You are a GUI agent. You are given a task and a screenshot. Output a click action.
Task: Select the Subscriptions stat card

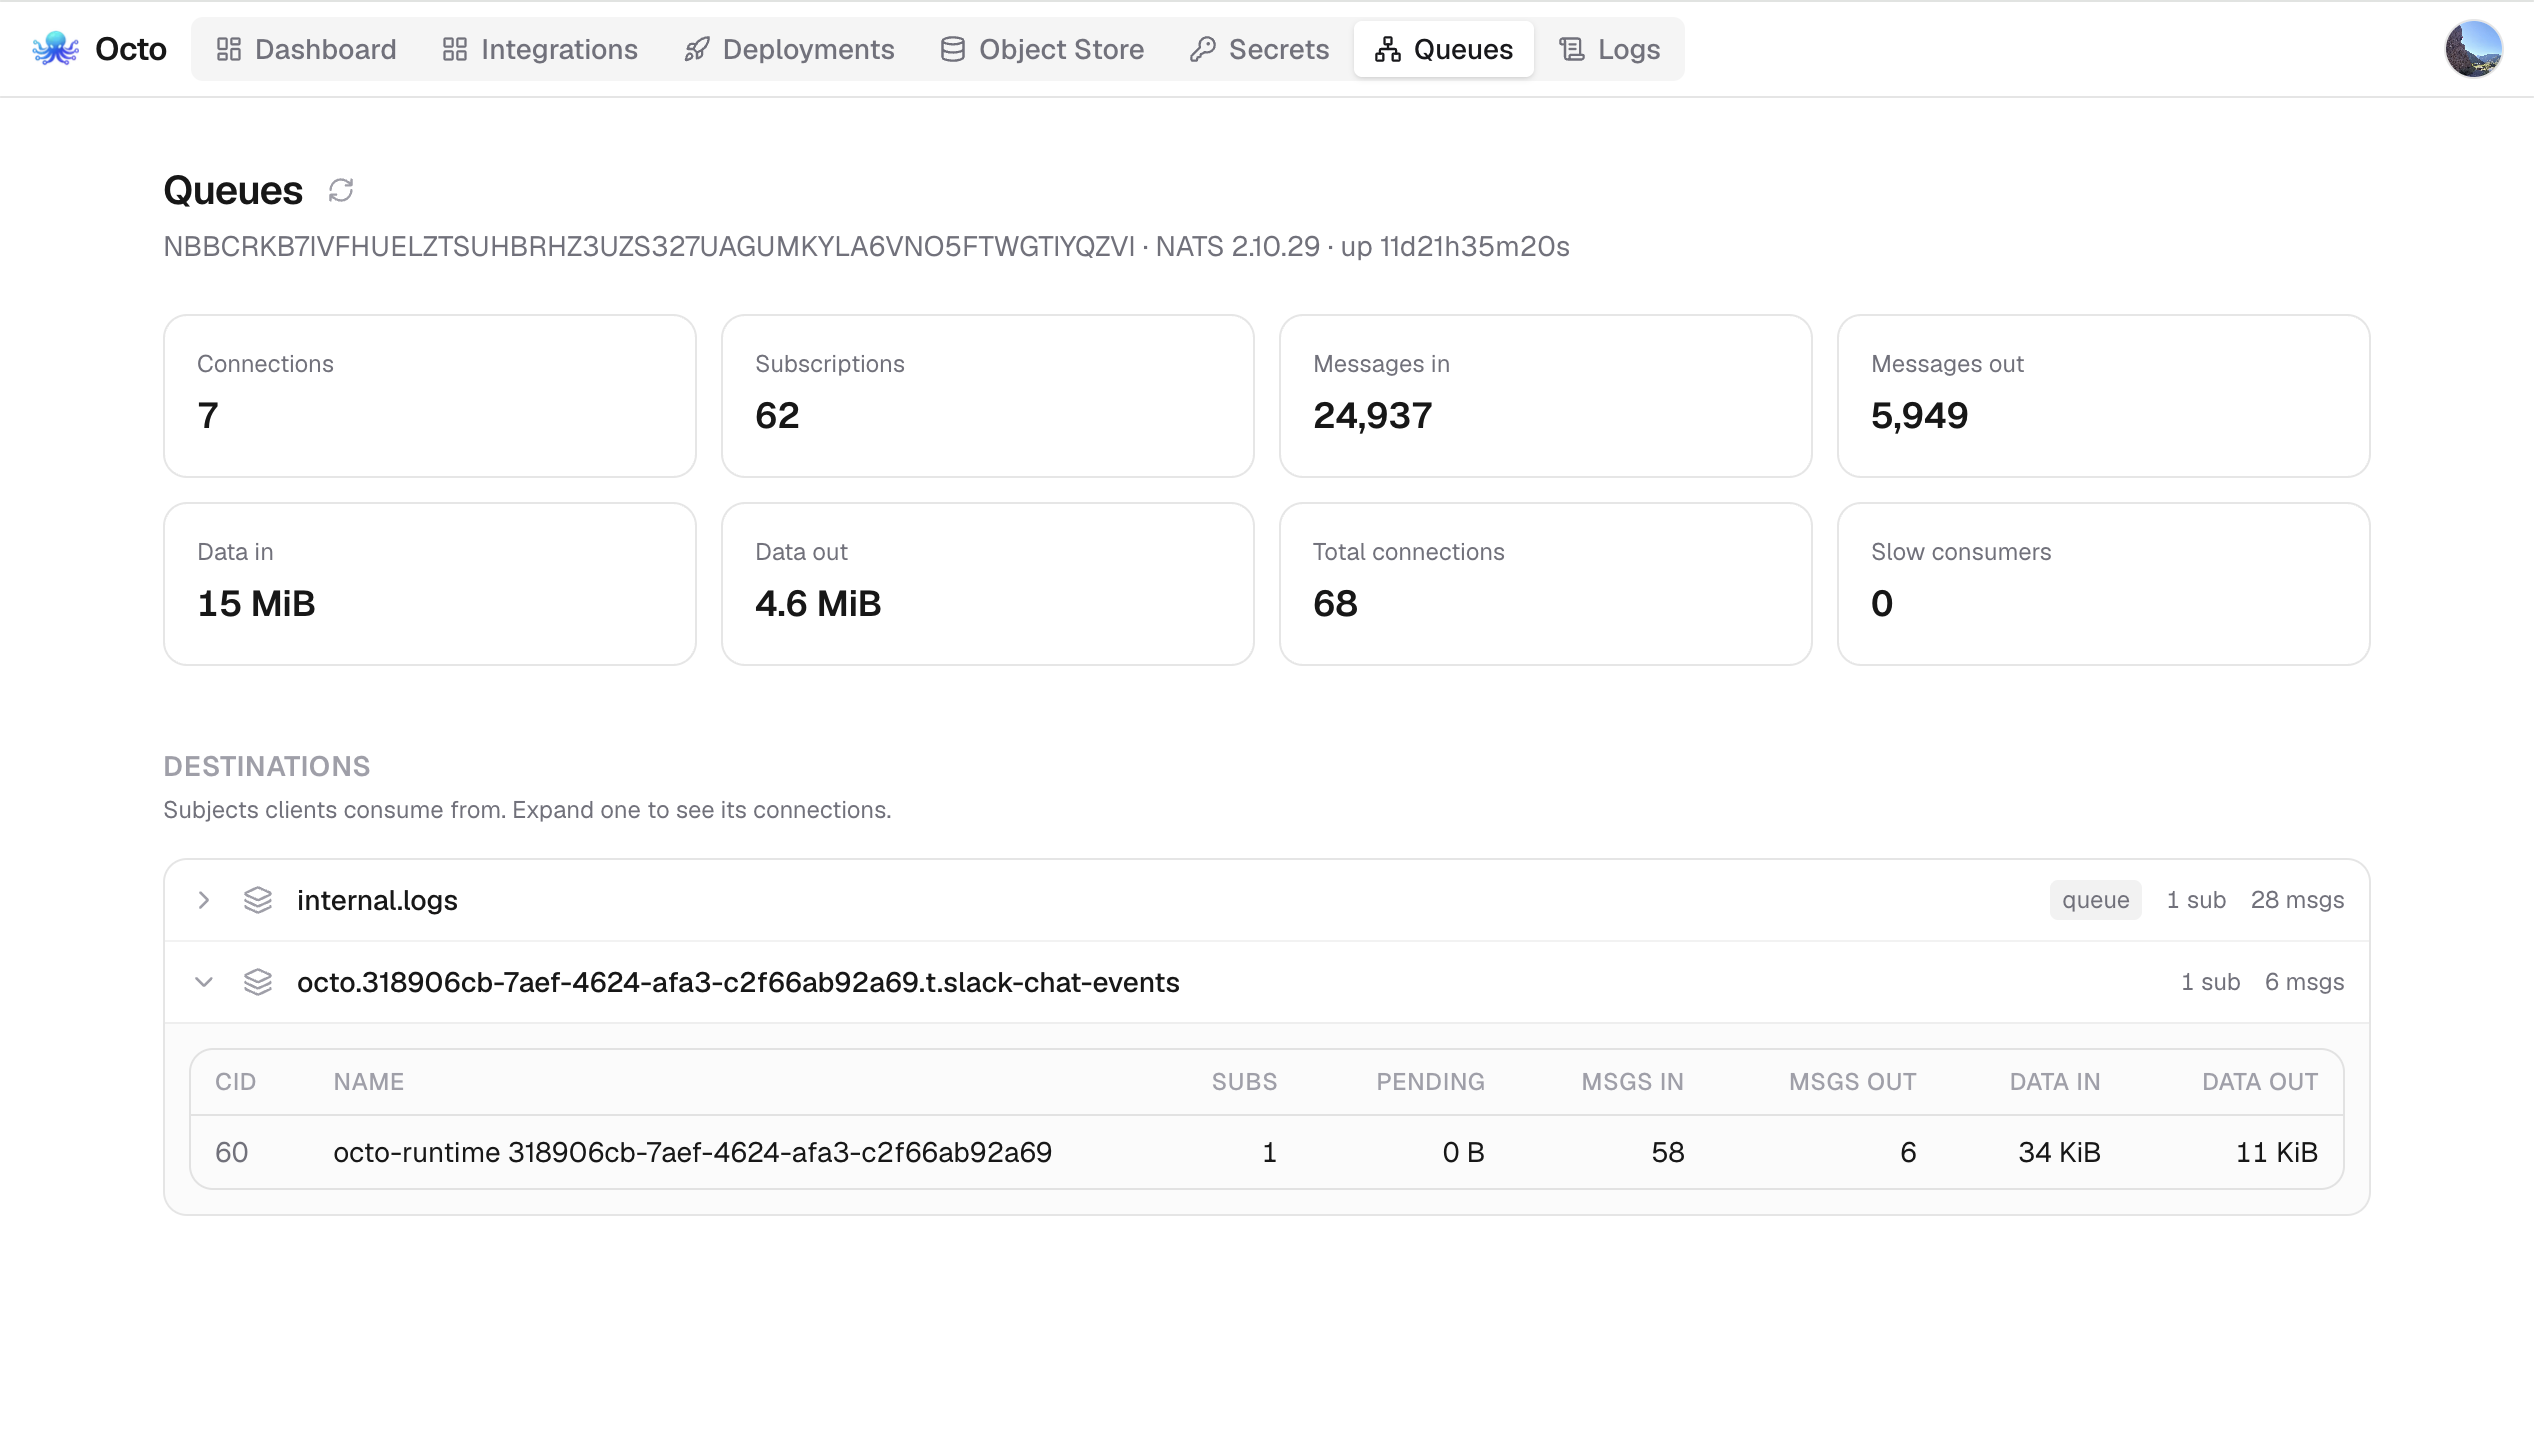pyautogui.click(x=988, y=396)
